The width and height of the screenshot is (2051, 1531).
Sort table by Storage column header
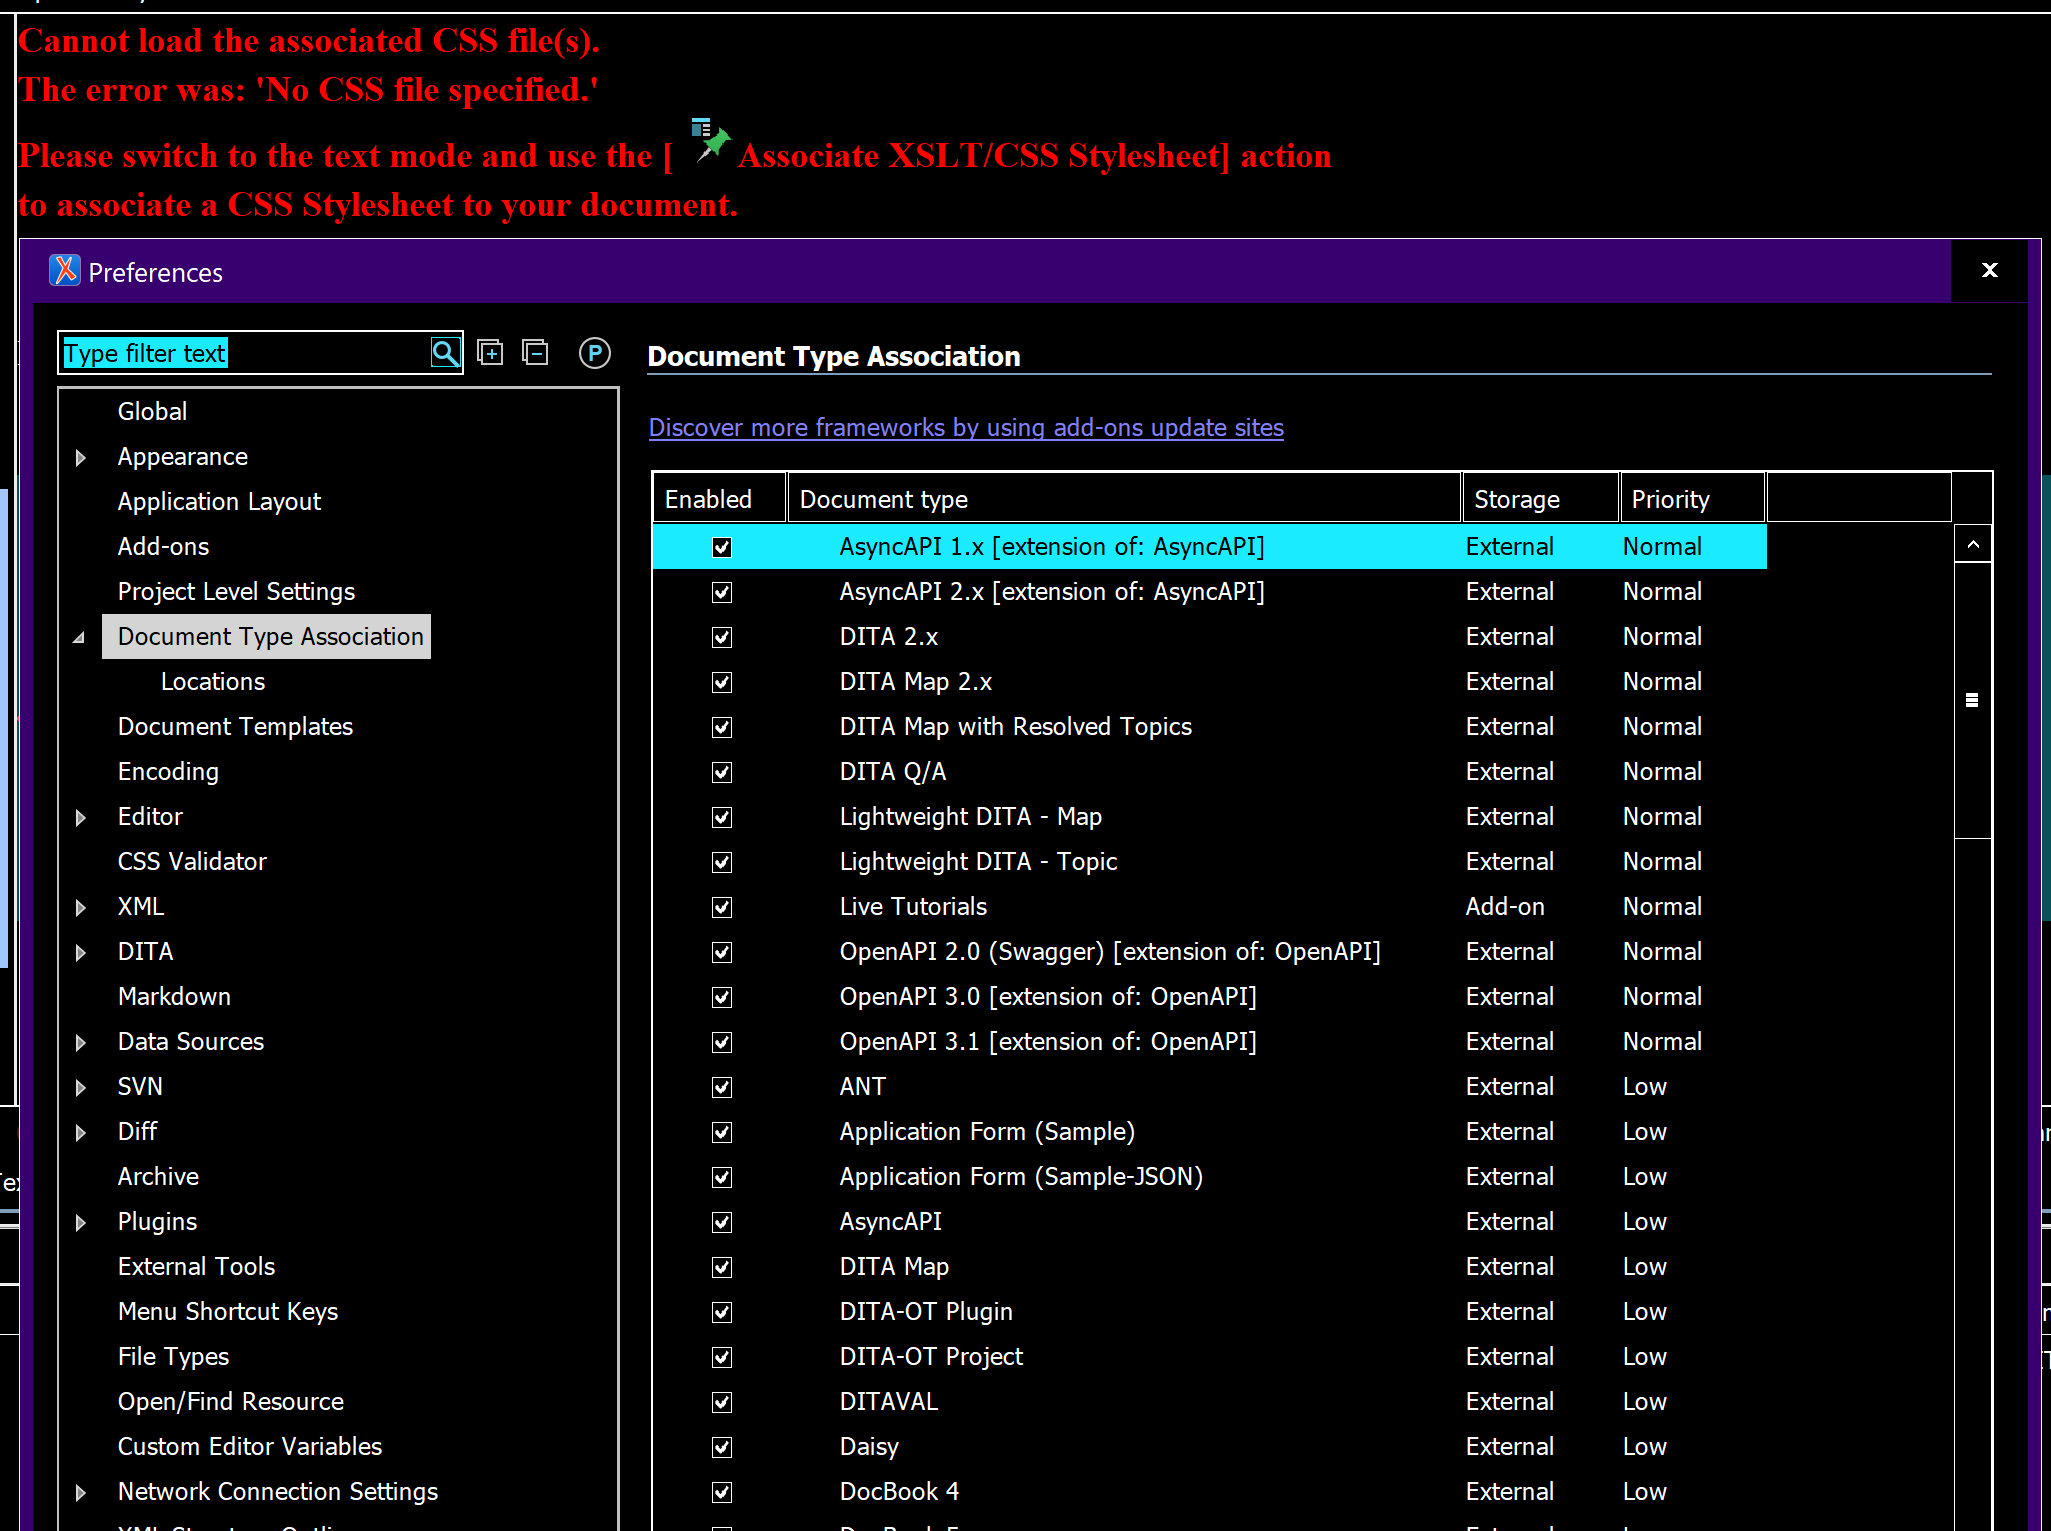[1540, 498]
